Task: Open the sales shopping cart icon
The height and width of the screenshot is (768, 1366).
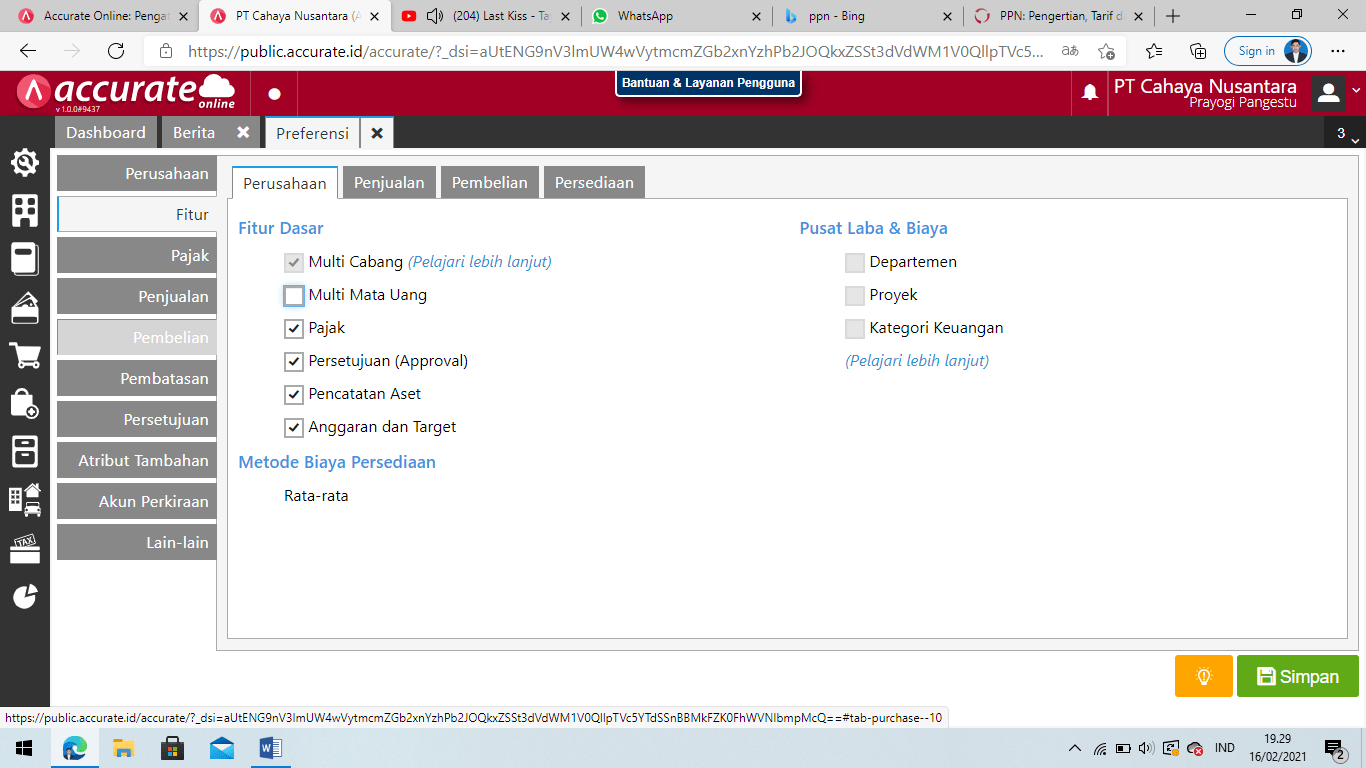Action: 25,355
